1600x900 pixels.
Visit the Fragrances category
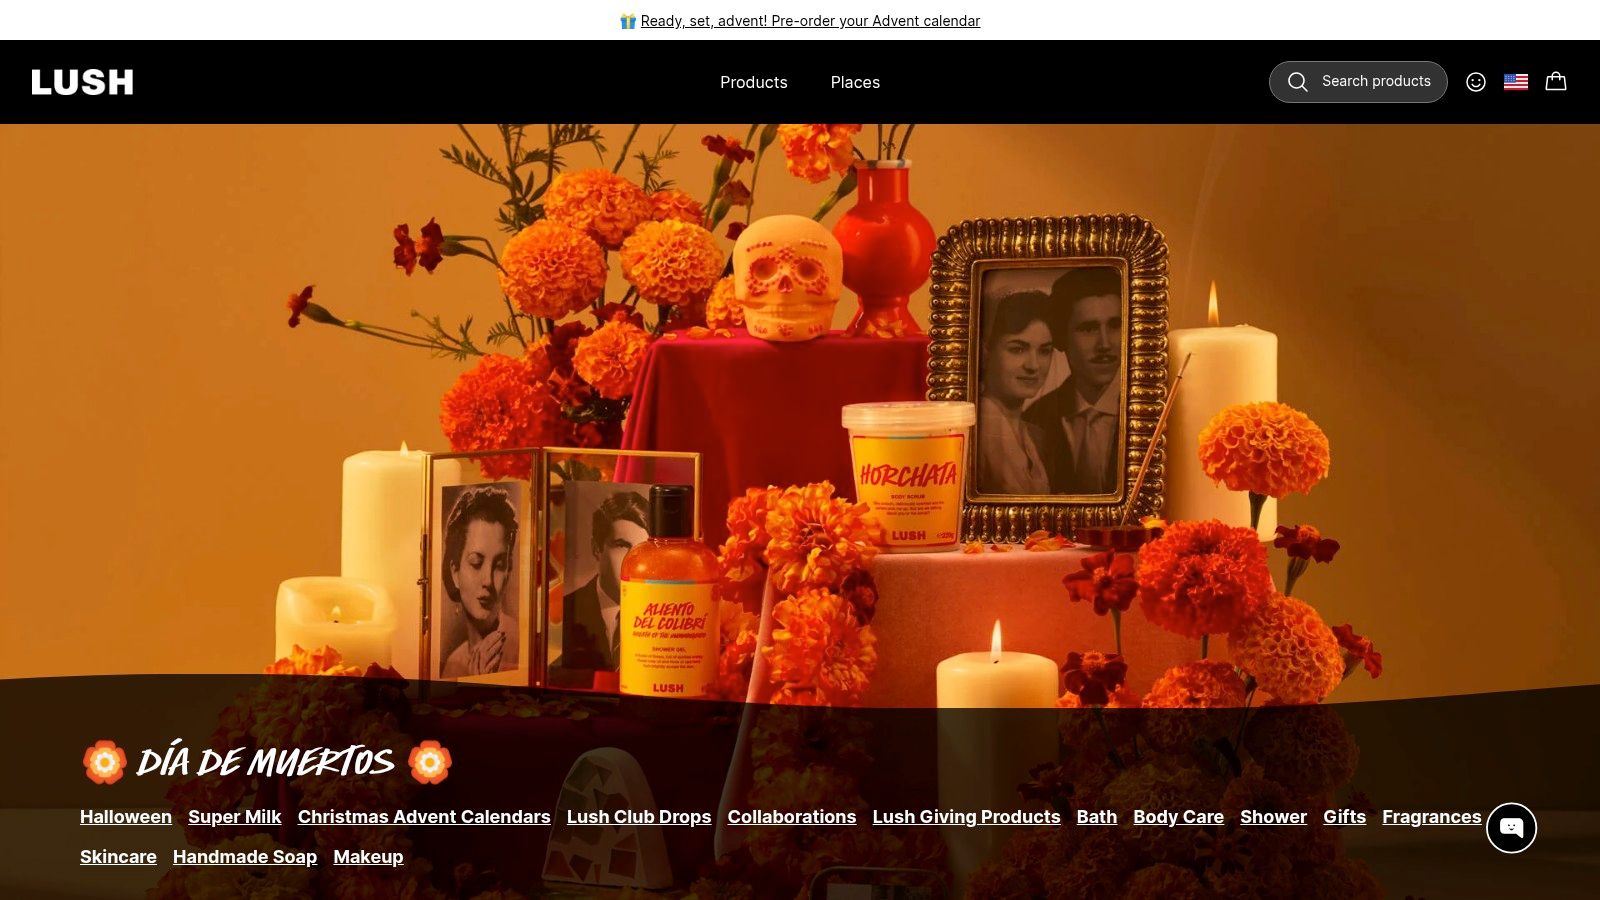coord(1432,817)
